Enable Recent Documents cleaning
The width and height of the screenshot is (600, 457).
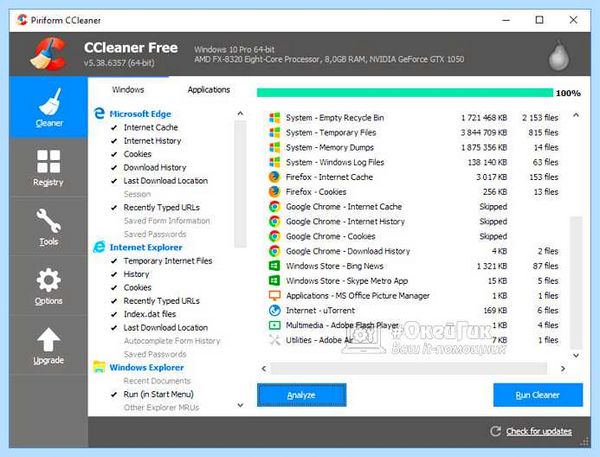157,381
